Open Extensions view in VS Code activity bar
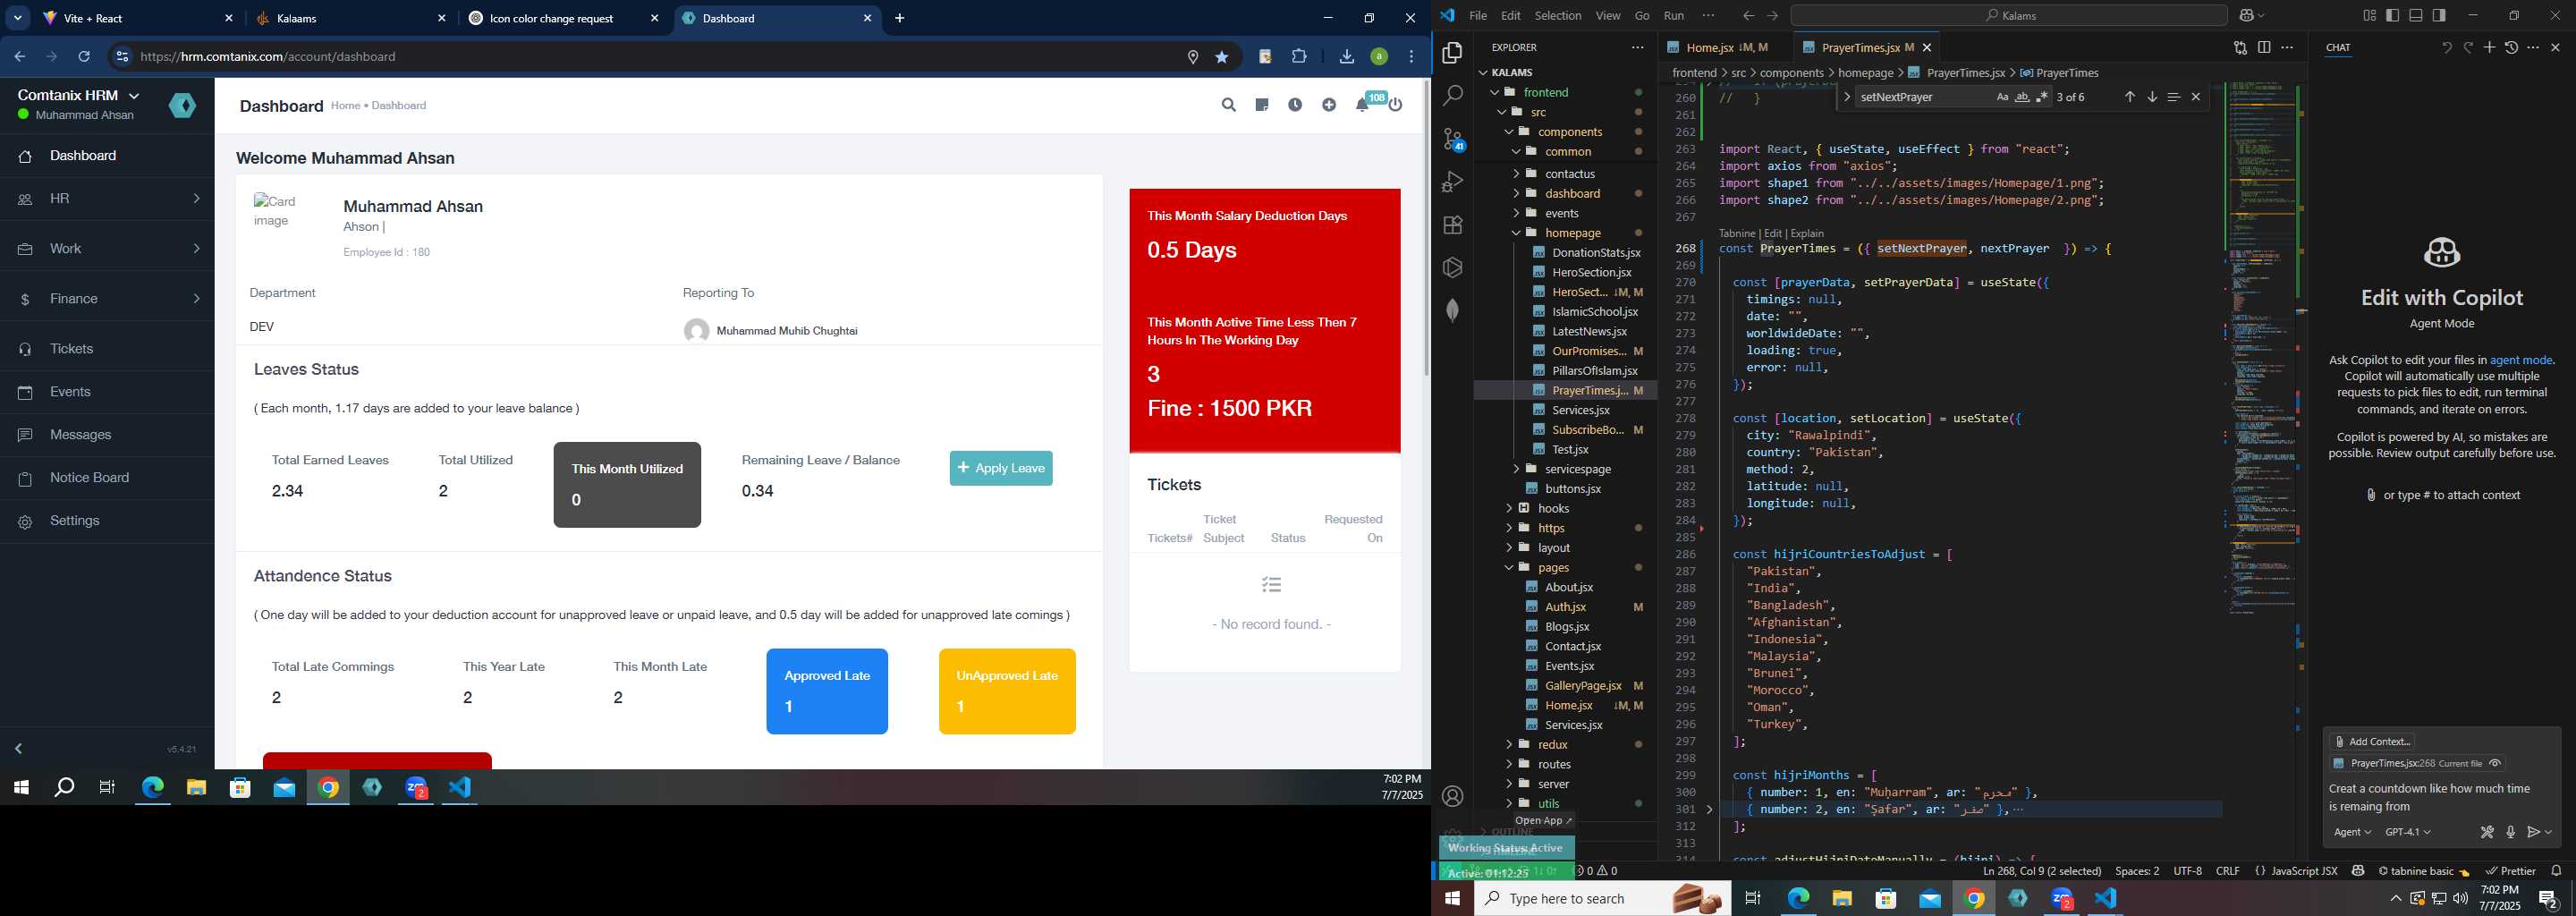This screenshot has width=2576, height=916. click(1453, 225)
